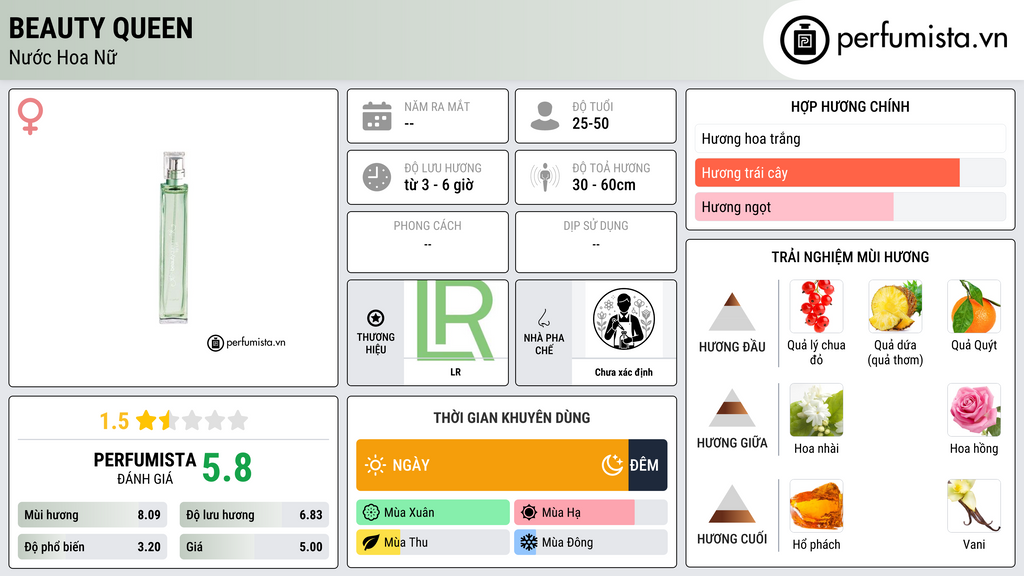Viewport: 1024px width, 576px height.
Task: Click the Perfumista đánh giá label
Action: 145,468
